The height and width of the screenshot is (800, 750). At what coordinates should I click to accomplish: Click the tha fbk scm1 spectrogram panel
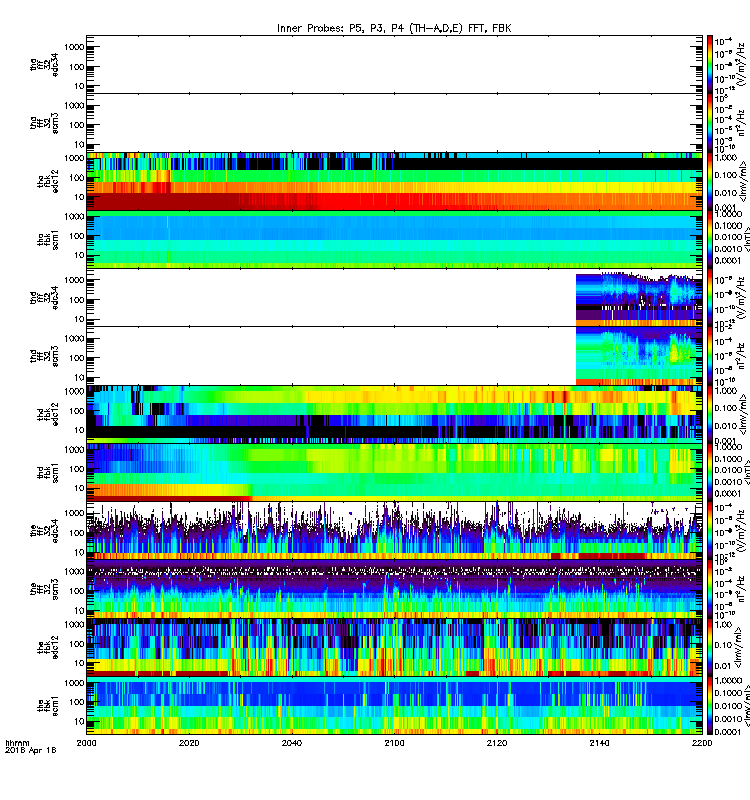pos(394,240)
